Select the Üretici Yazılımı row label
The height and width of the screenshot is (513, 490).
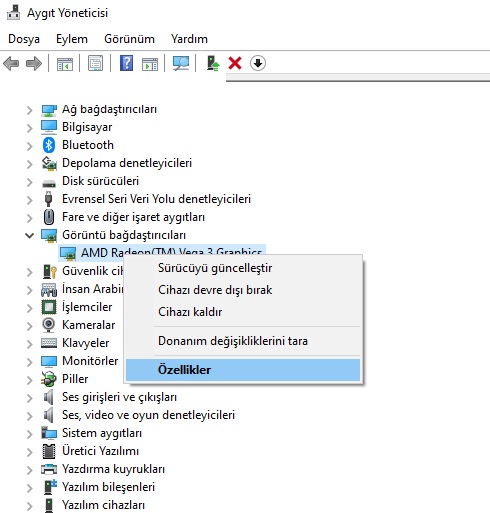click(x=100, y=451)
